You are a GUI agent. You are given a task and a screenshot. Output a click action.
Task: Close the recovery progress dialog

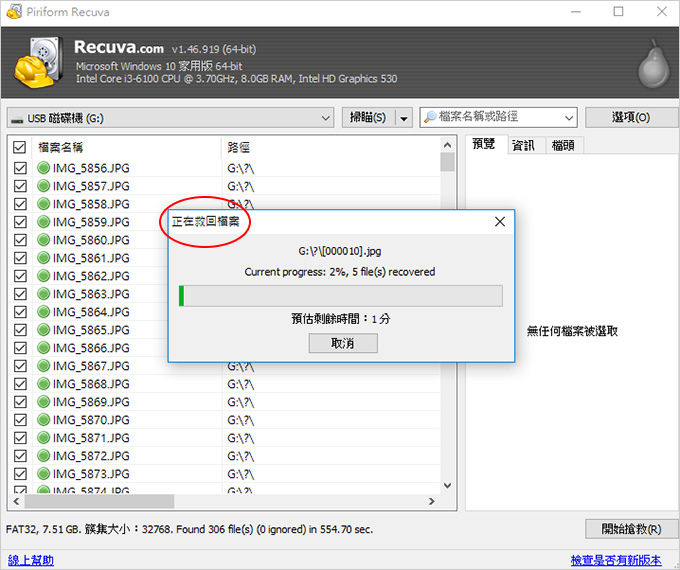pos(500,222)
